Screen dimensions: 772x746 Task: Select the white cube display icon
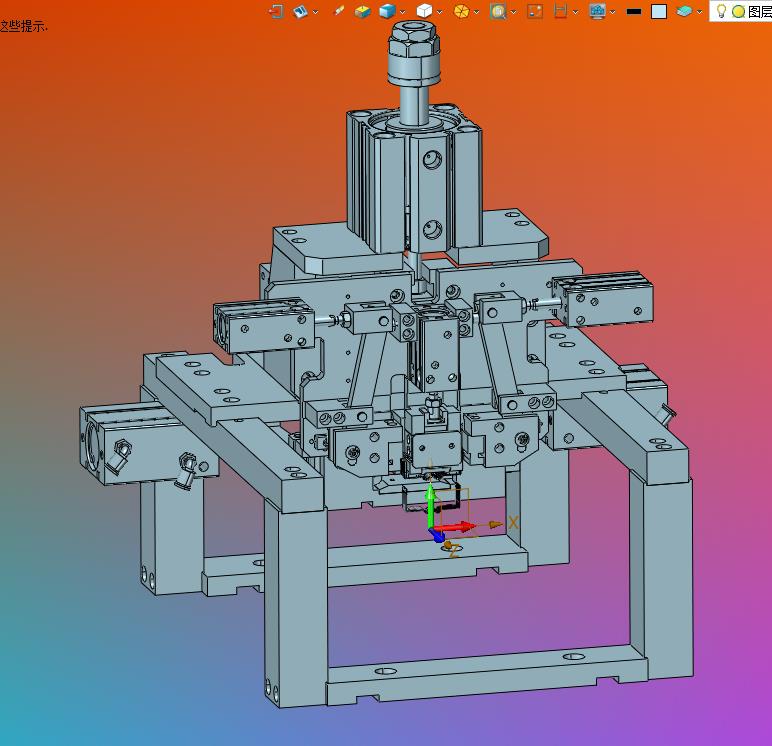coord(424,11)
